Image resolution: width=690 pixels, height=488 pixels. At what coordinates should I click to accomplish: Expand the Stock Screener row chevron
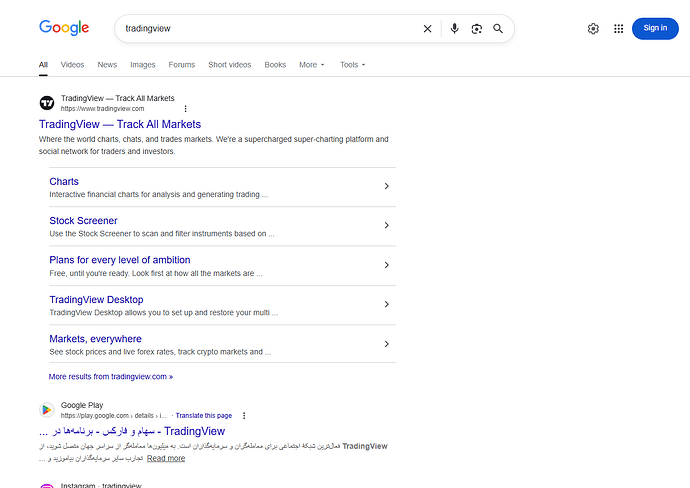[x=386, y=225]
